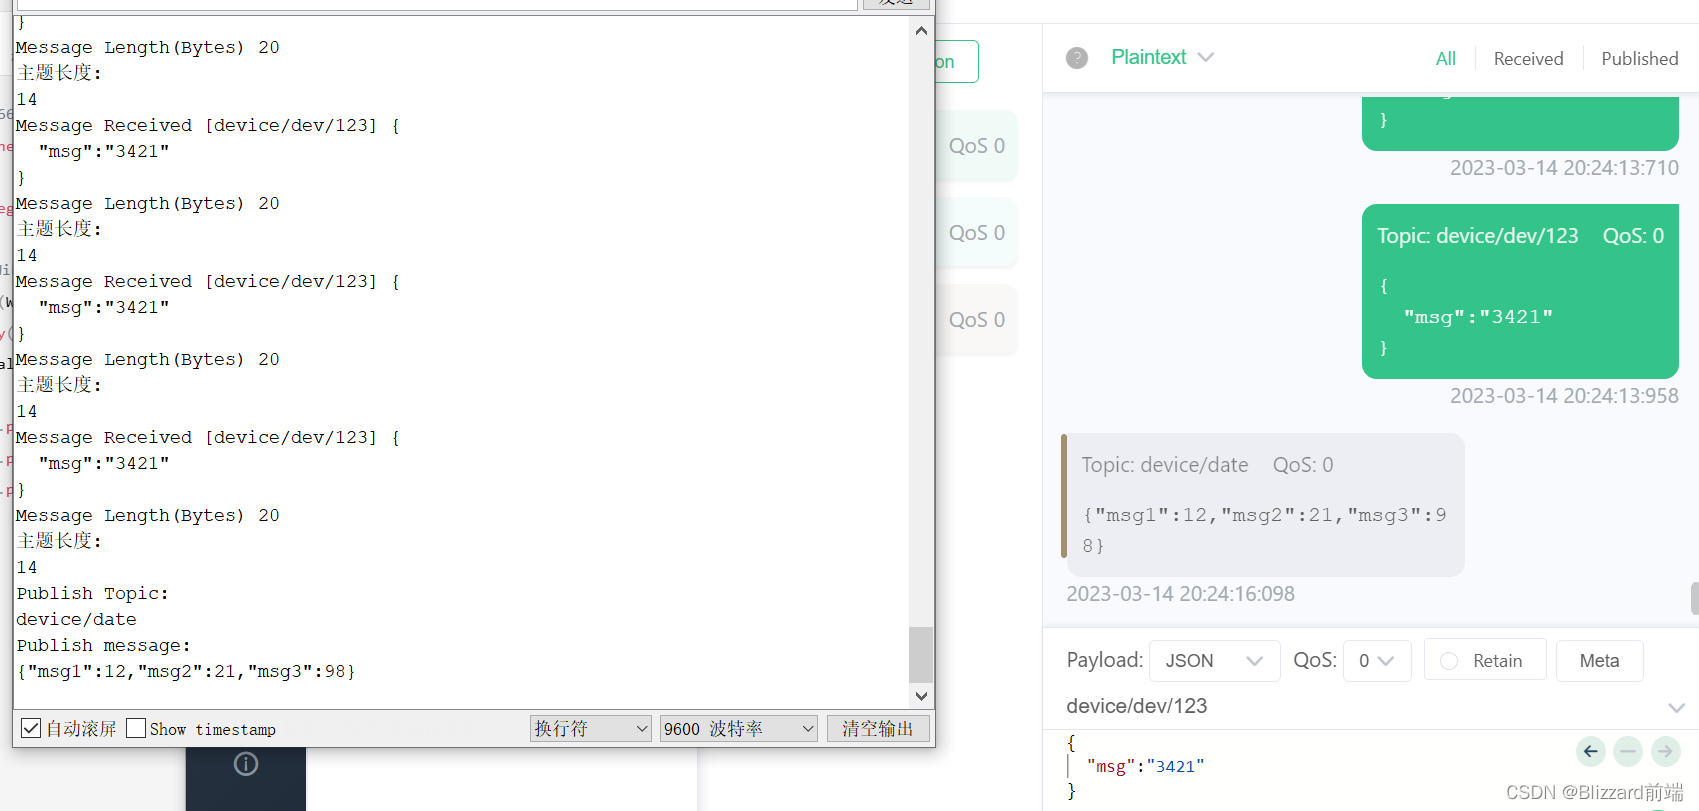Click the help question mark icon beside Plaintext
Viewport: 1699px width, 811px height.
(1077, 58)
